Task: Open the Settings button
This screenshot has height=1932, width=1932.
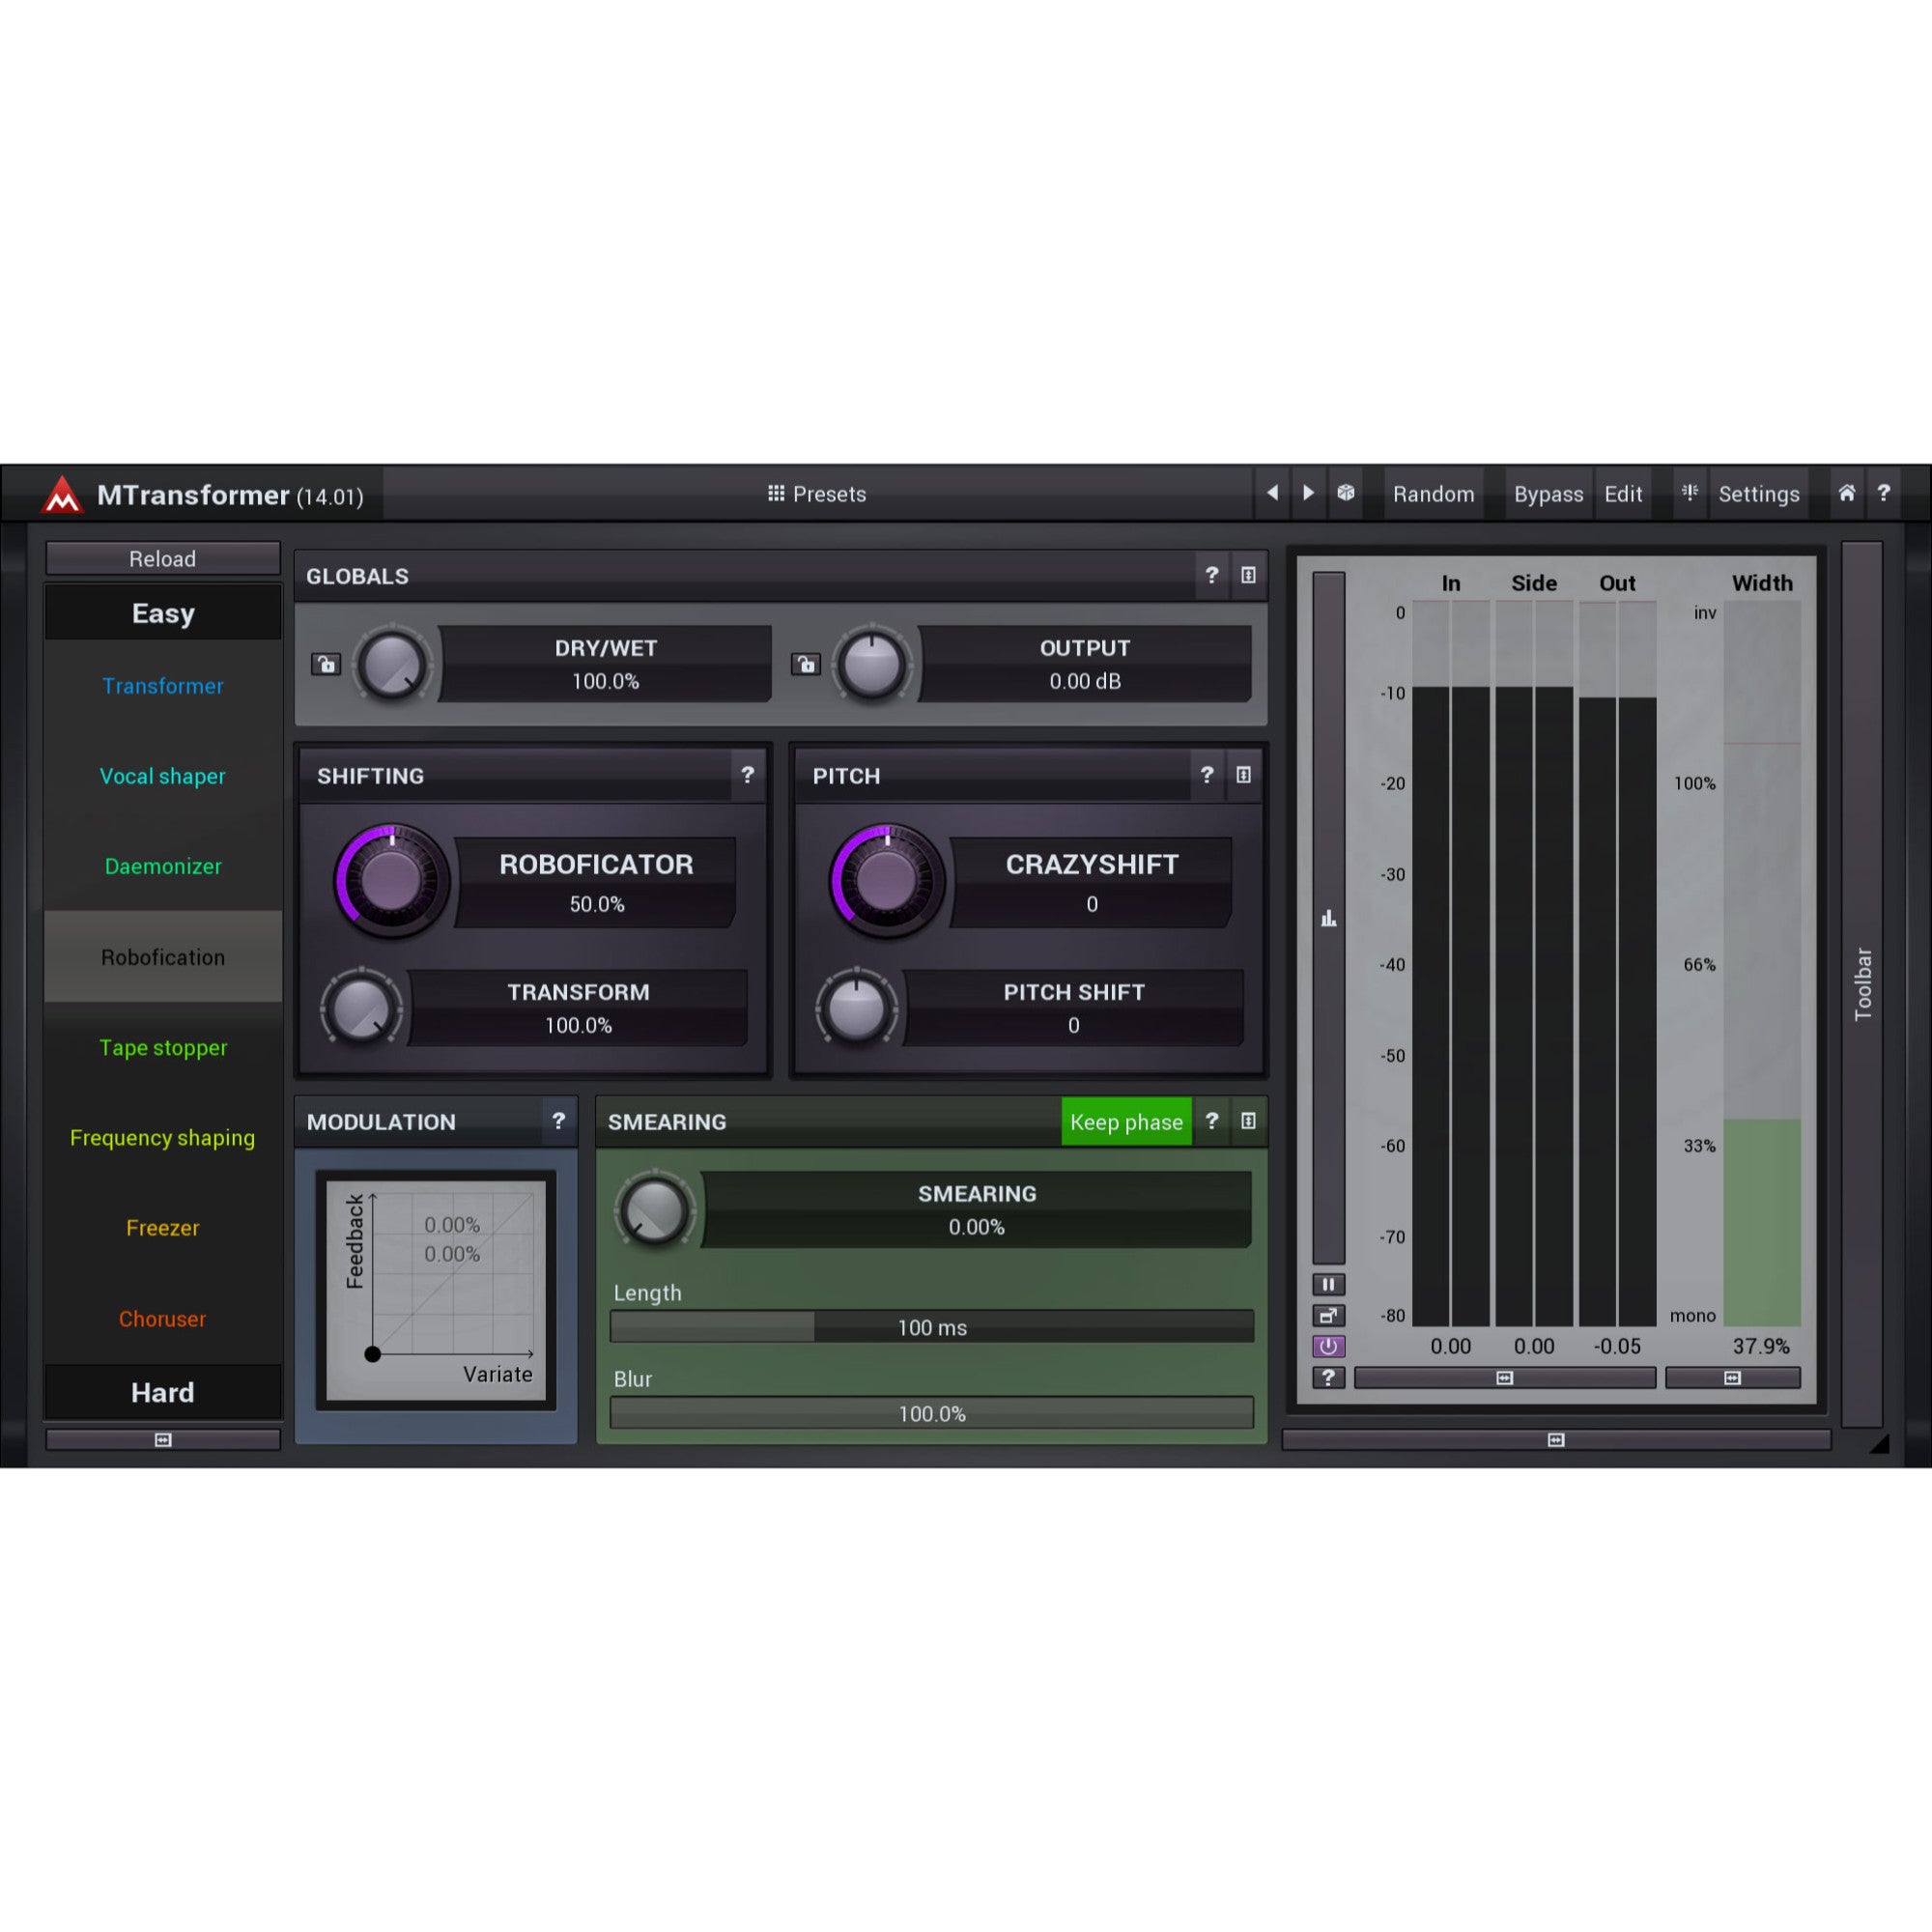Action: coord(1758,494)
